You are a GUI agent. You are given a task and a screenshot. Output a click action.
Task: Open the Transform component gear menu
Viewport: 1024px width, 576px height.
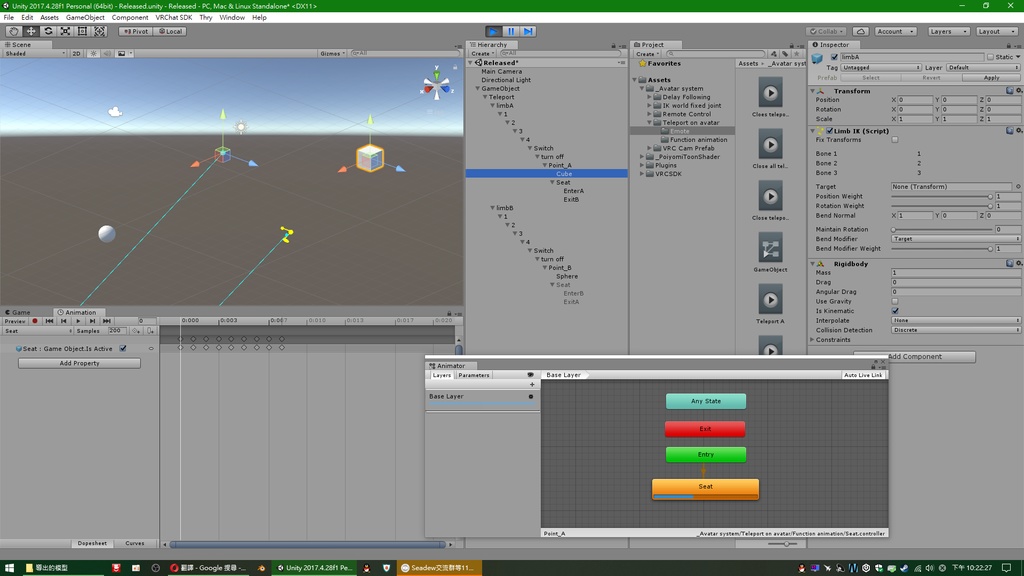tap(1019, 91)
